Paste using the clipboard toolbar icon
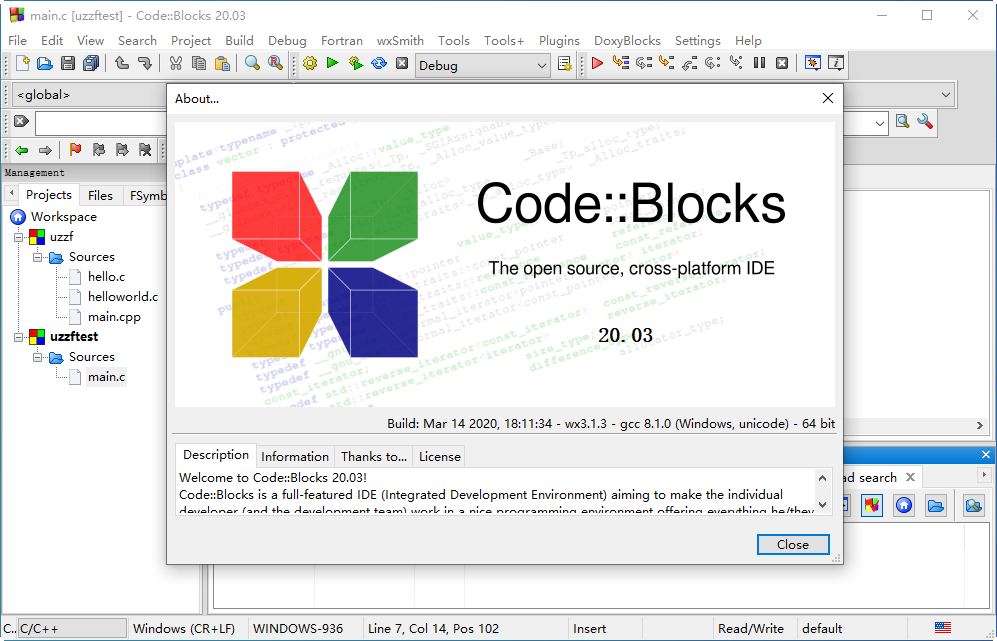Viewport: 997px width, 641px height. [222, 63]
